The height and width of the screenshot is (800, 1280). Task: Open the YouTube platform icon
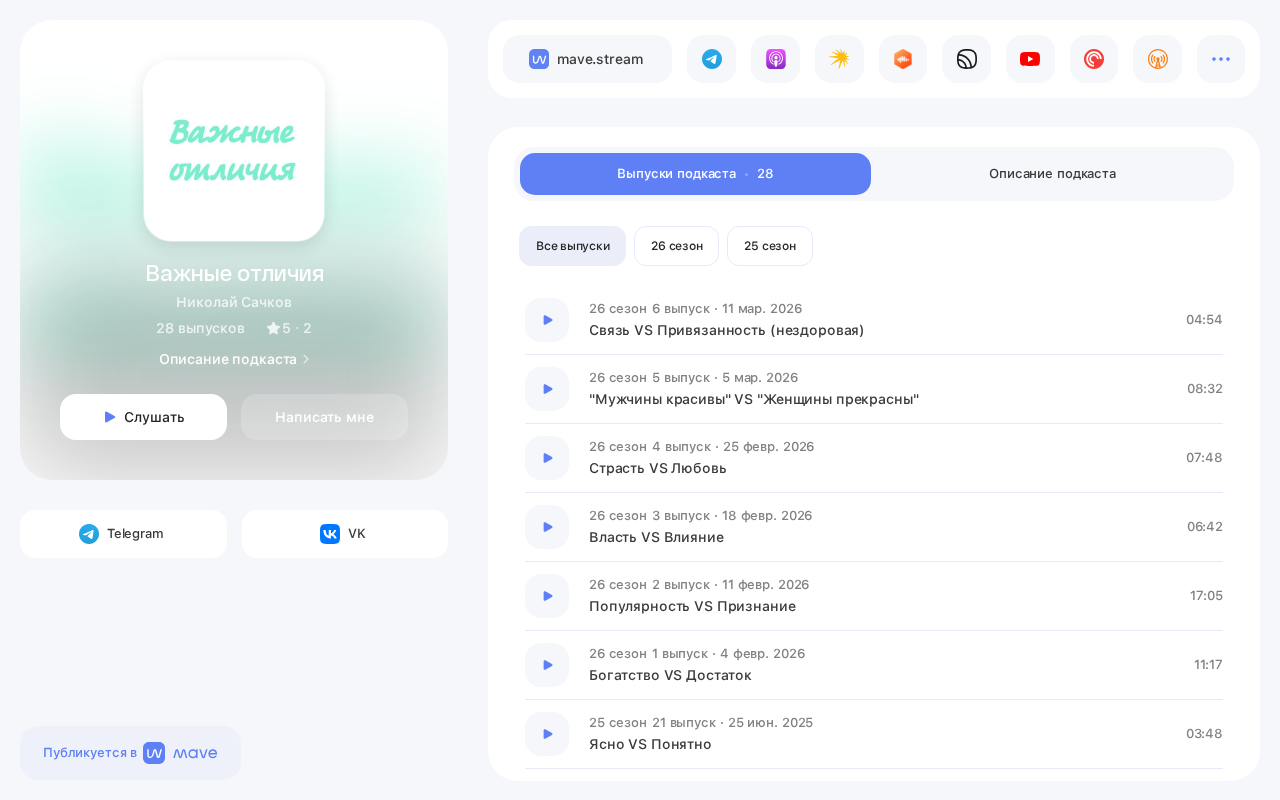click(x=1030, y=59)
